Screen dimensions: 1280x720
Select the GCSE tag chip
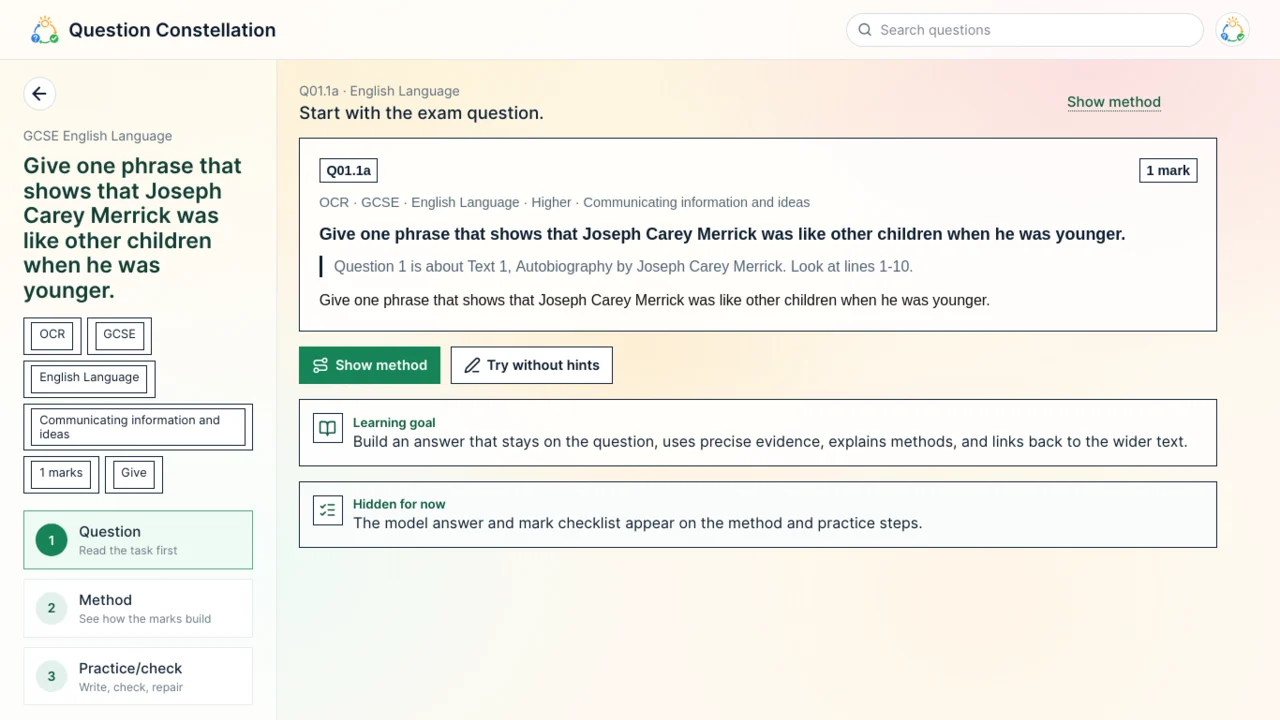coord(119,336)
